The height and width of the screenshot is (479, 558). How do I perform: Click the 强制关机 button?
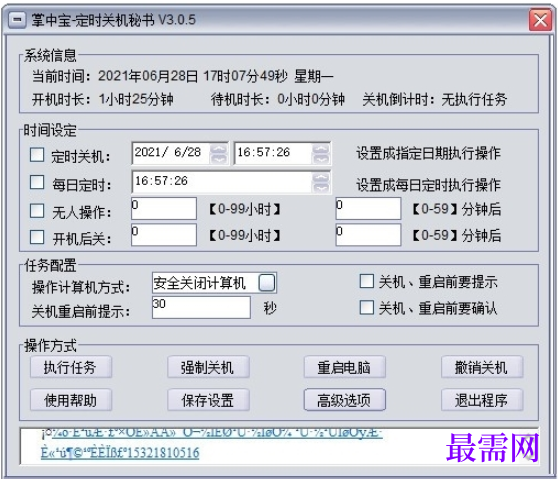point(208,367)
